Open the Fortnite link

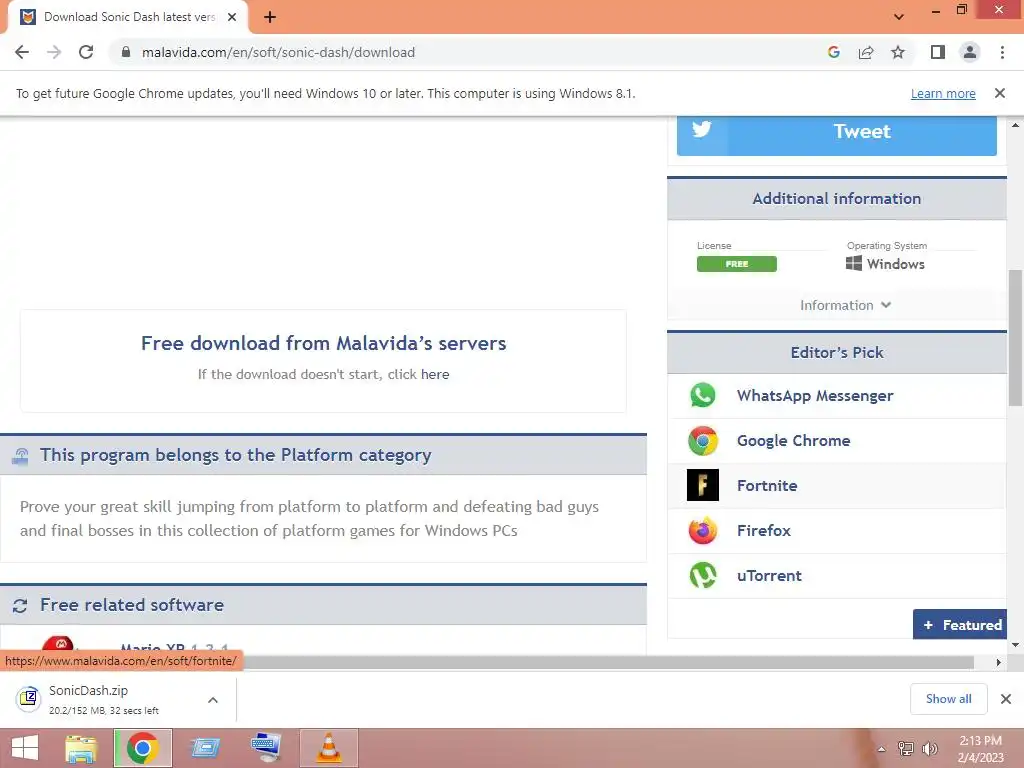(767, 486)
